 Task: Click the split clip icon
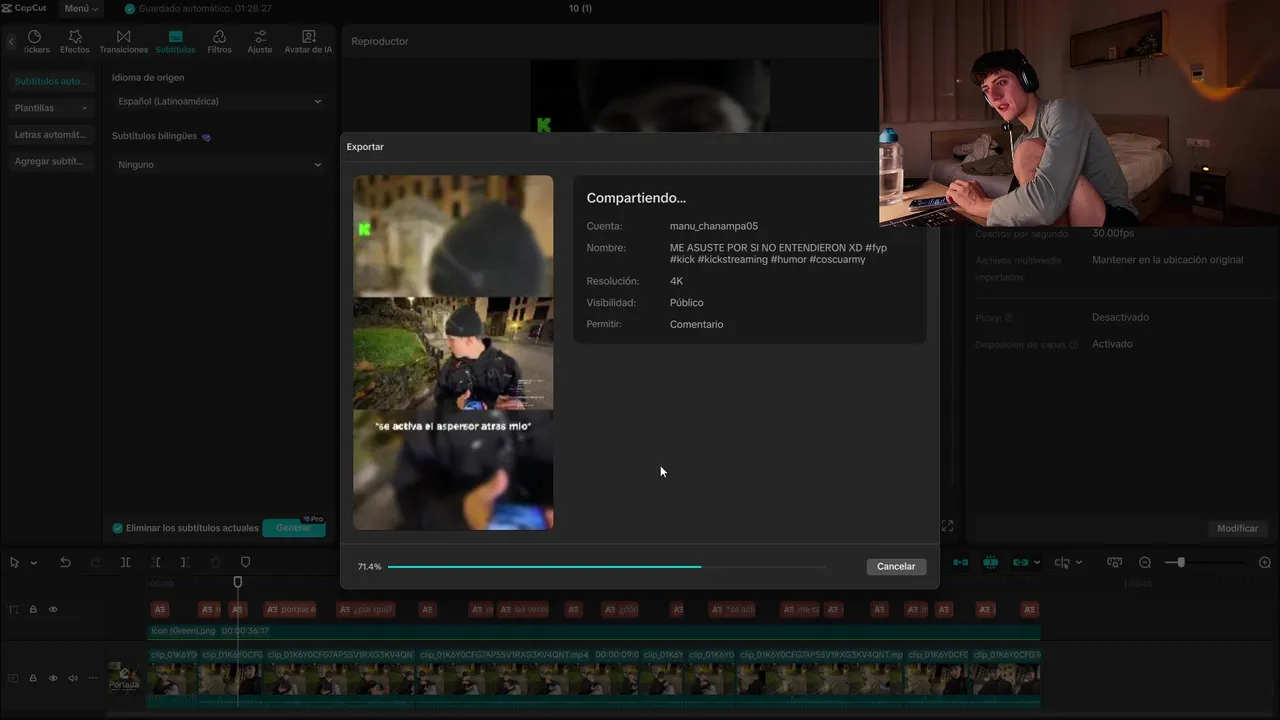pyautogui.click(x=125, y=563)
